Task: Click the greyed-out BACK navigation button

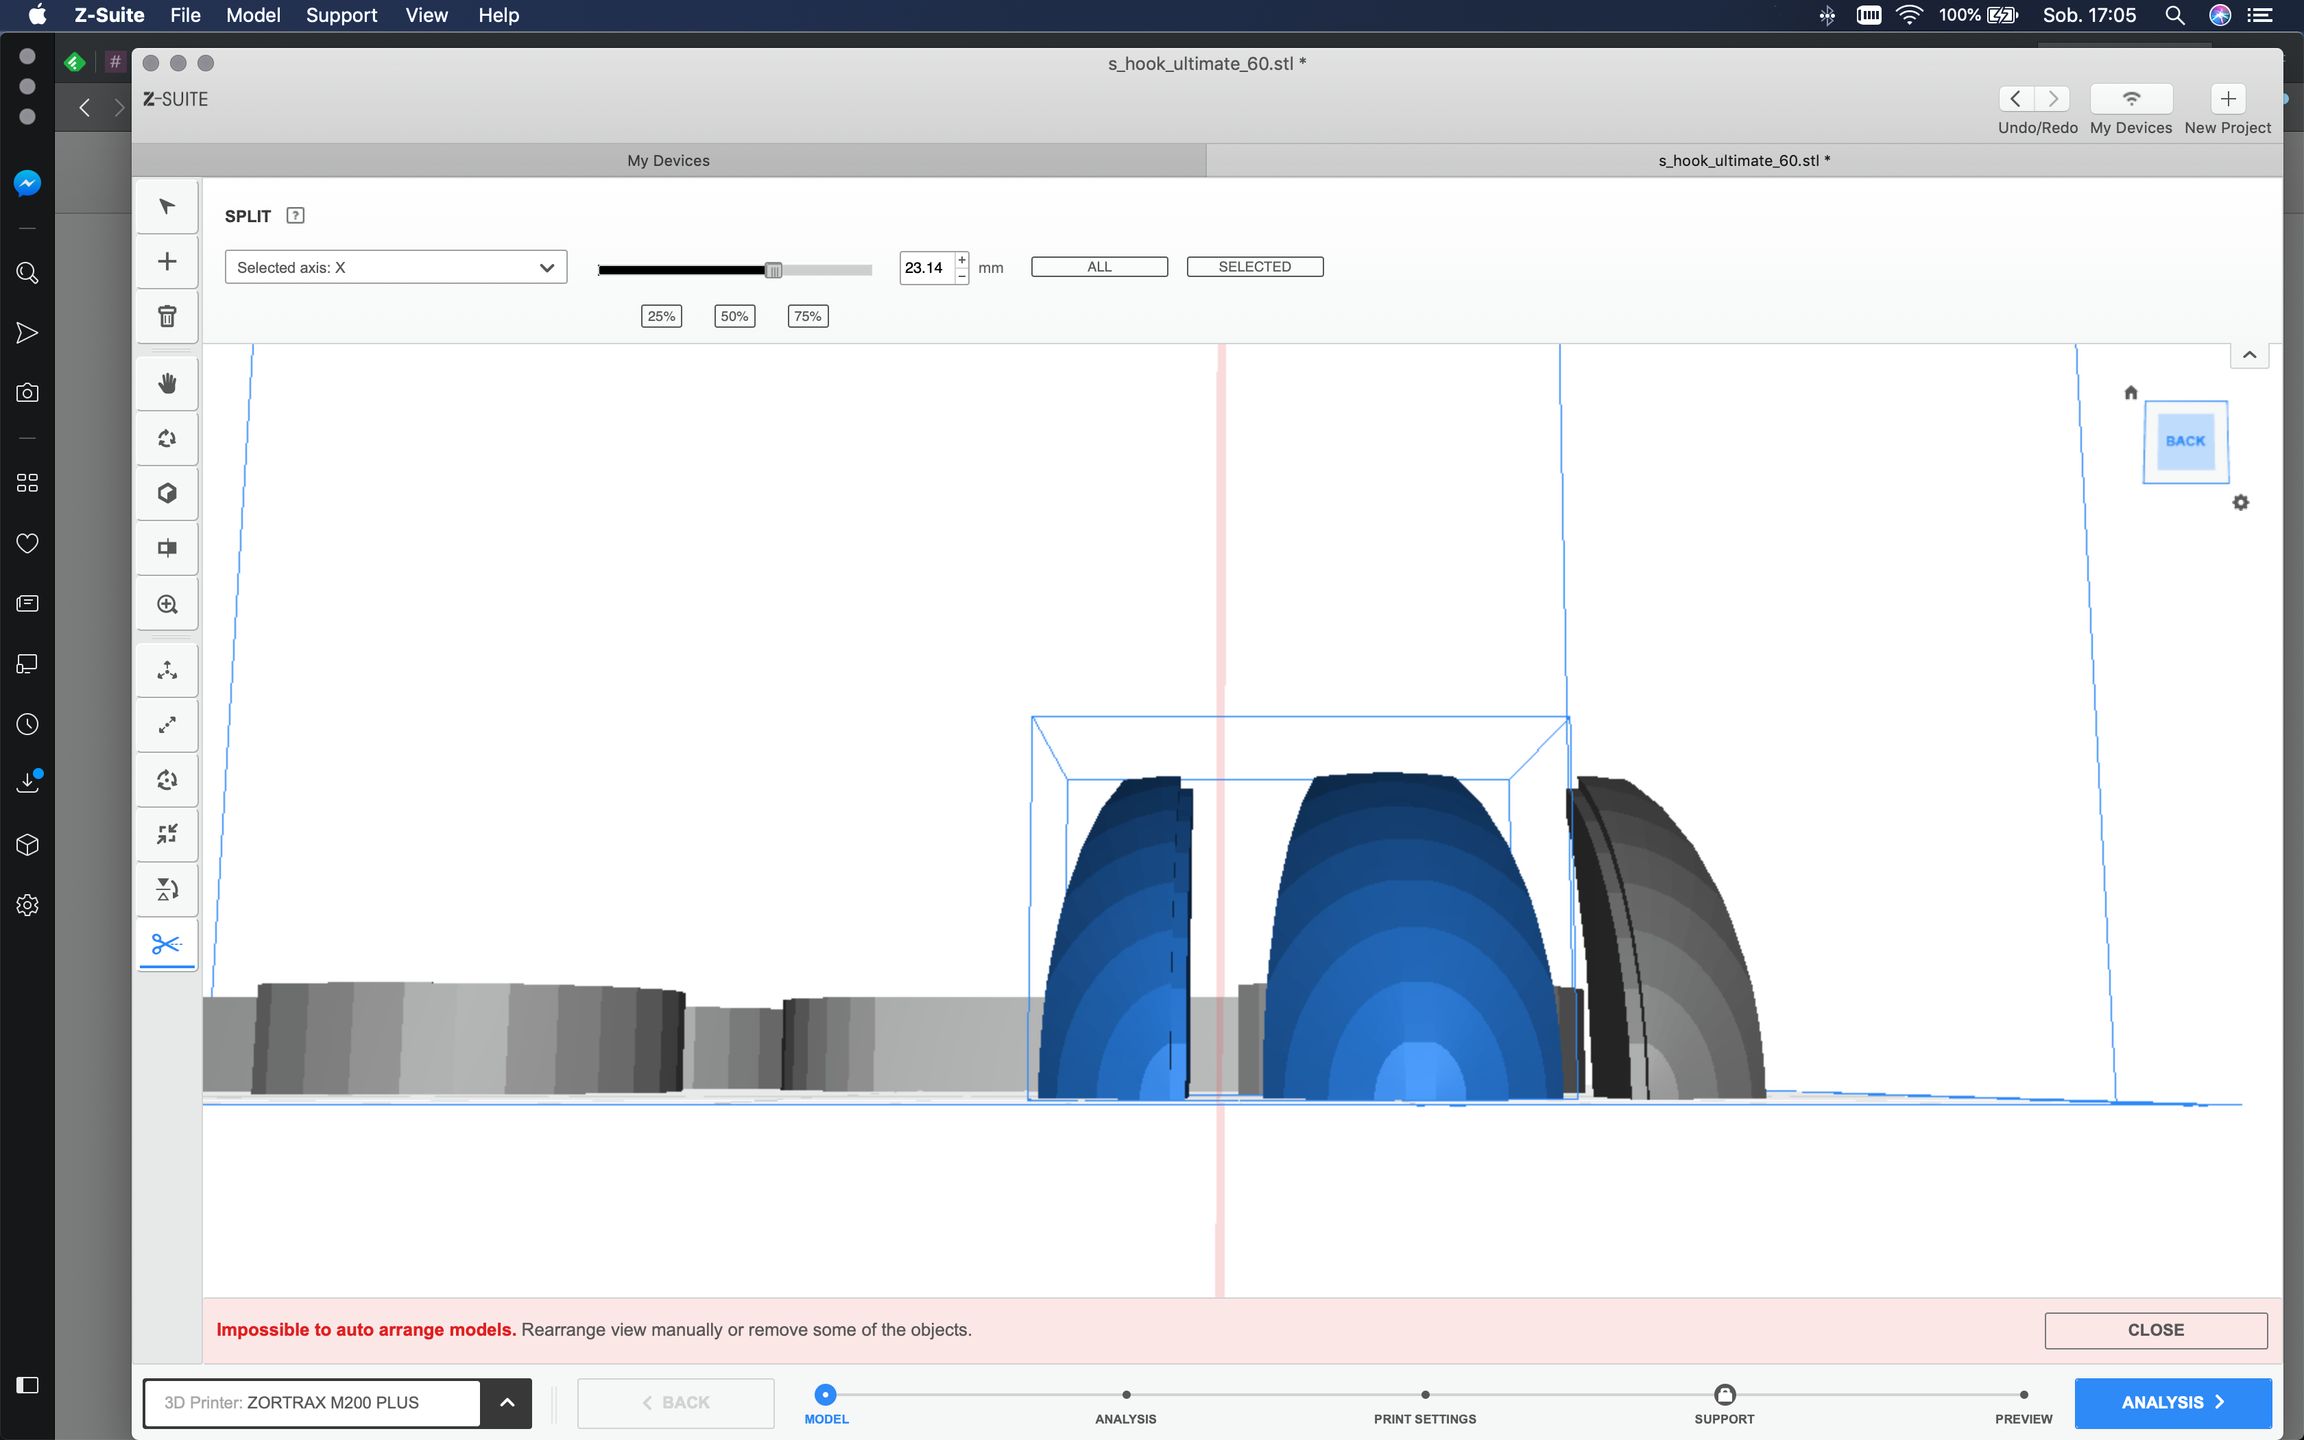Action: click(x=675, y=1402)
